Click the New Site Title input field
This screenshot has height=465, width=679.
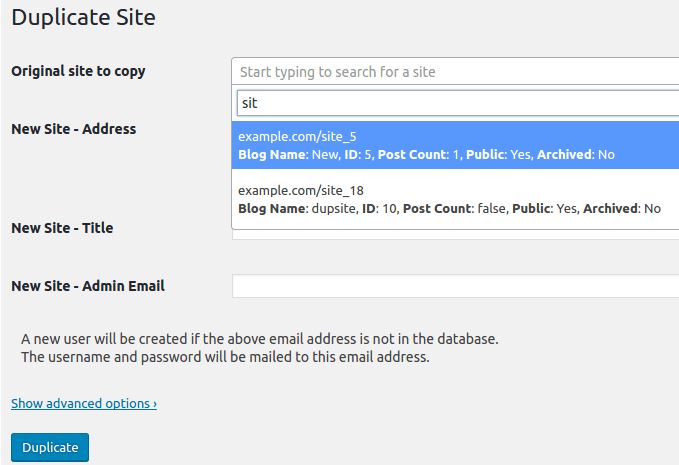456,234
